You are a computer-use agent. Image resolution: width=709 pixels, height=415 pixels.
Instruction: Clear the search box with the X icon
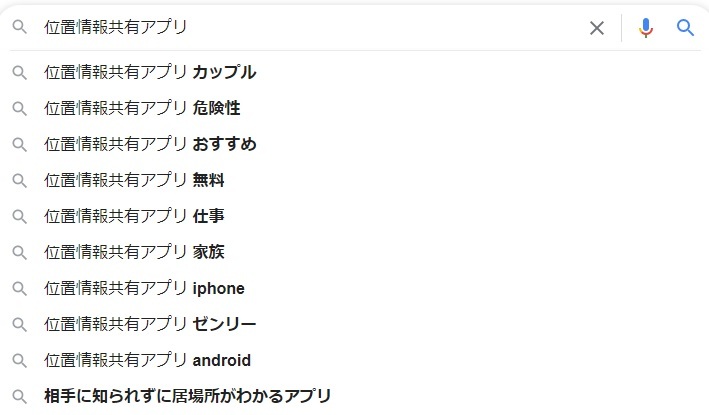point(597,28)
